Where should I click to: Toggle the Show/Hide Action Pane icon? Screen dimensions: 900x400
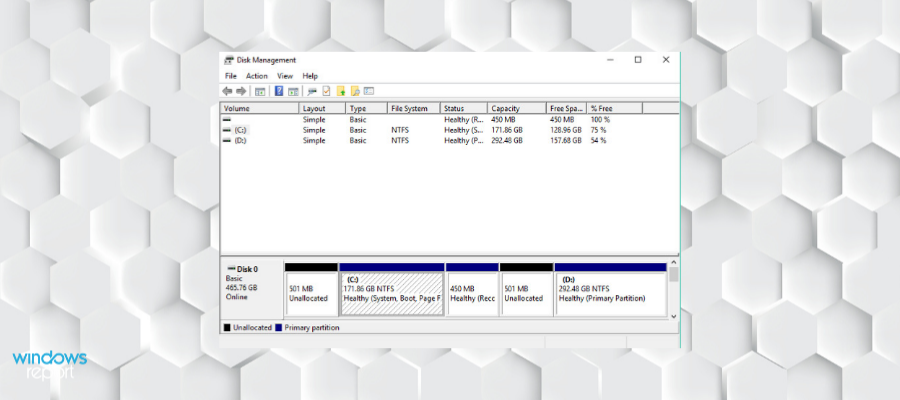pyautogui.click(x=293, y=91)
